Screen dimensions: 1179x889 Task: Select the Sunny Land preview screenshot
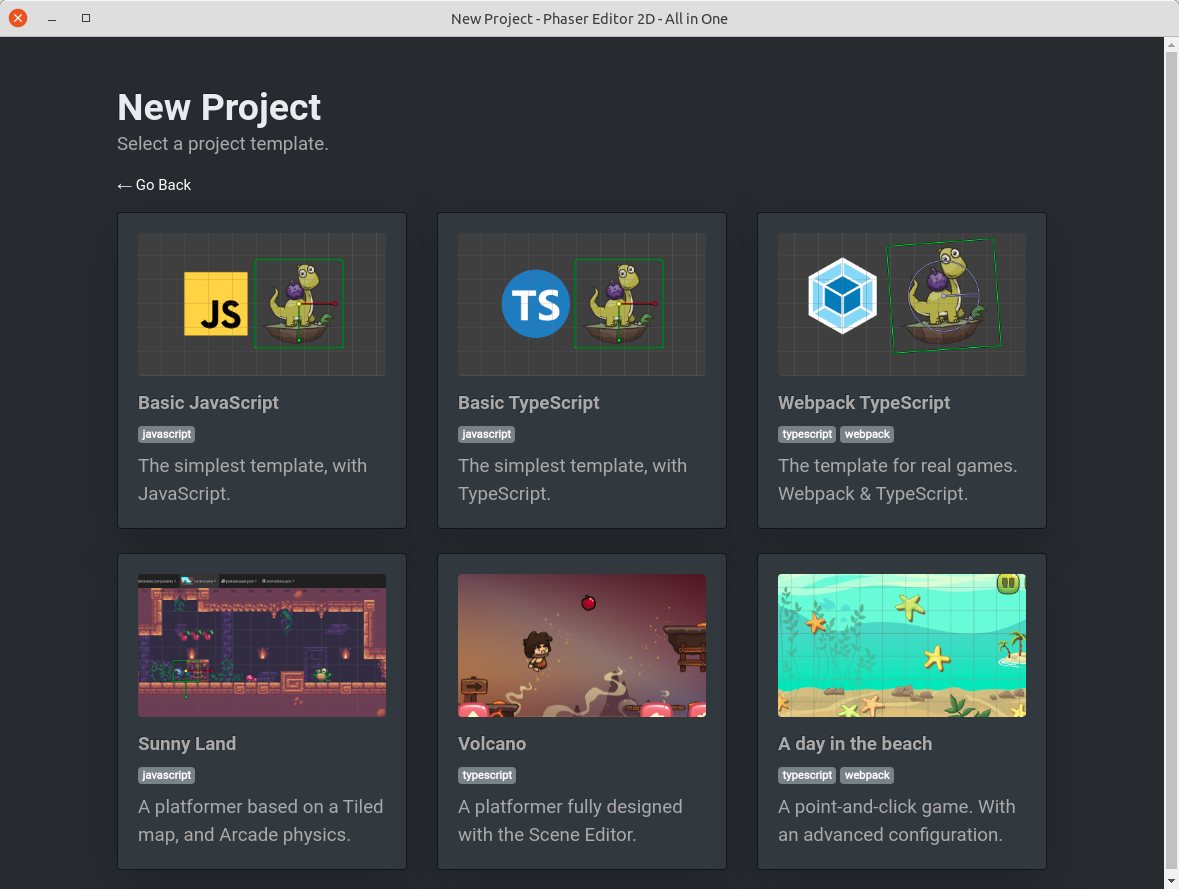(262, 645)
